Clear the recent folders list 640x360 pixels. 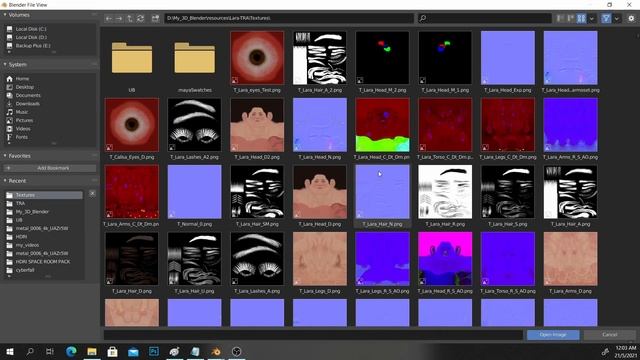coord(92,193)
